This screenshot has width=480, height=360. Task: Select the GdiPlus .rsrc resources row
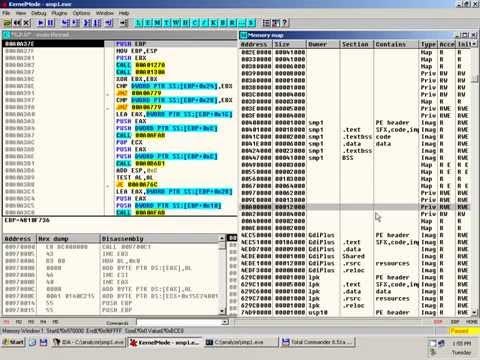pyautogui.click(x=355, y=263)
